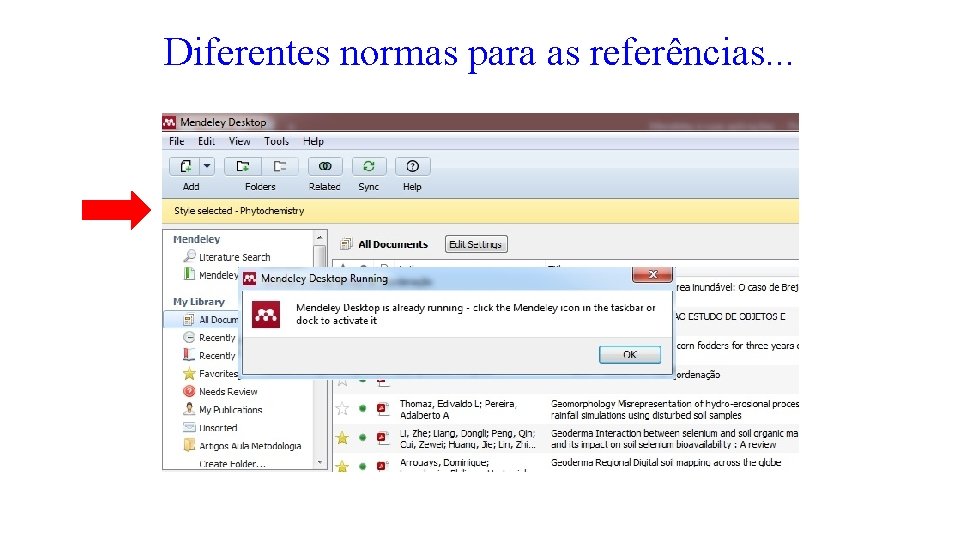Click the Related documents toolbar icon
960x540 pixels.
click(325, 167)
